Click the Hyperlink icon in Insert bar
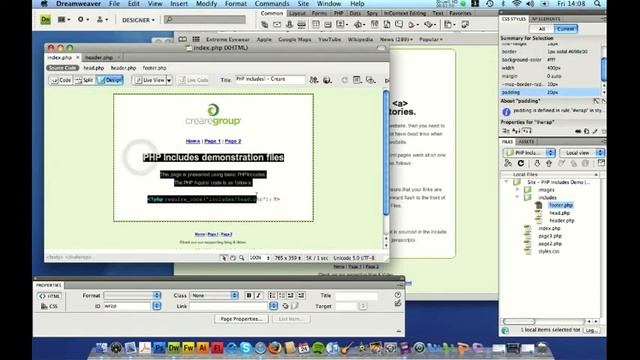 (x=264, y=25)
